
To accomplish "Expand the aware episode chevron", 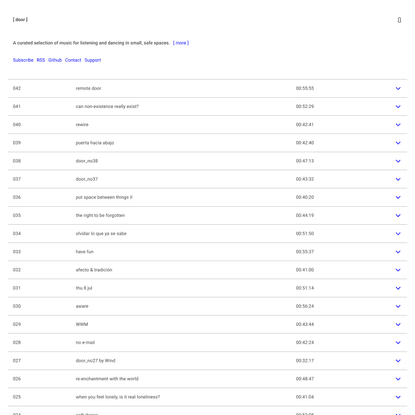I will (x=398, y=306).
